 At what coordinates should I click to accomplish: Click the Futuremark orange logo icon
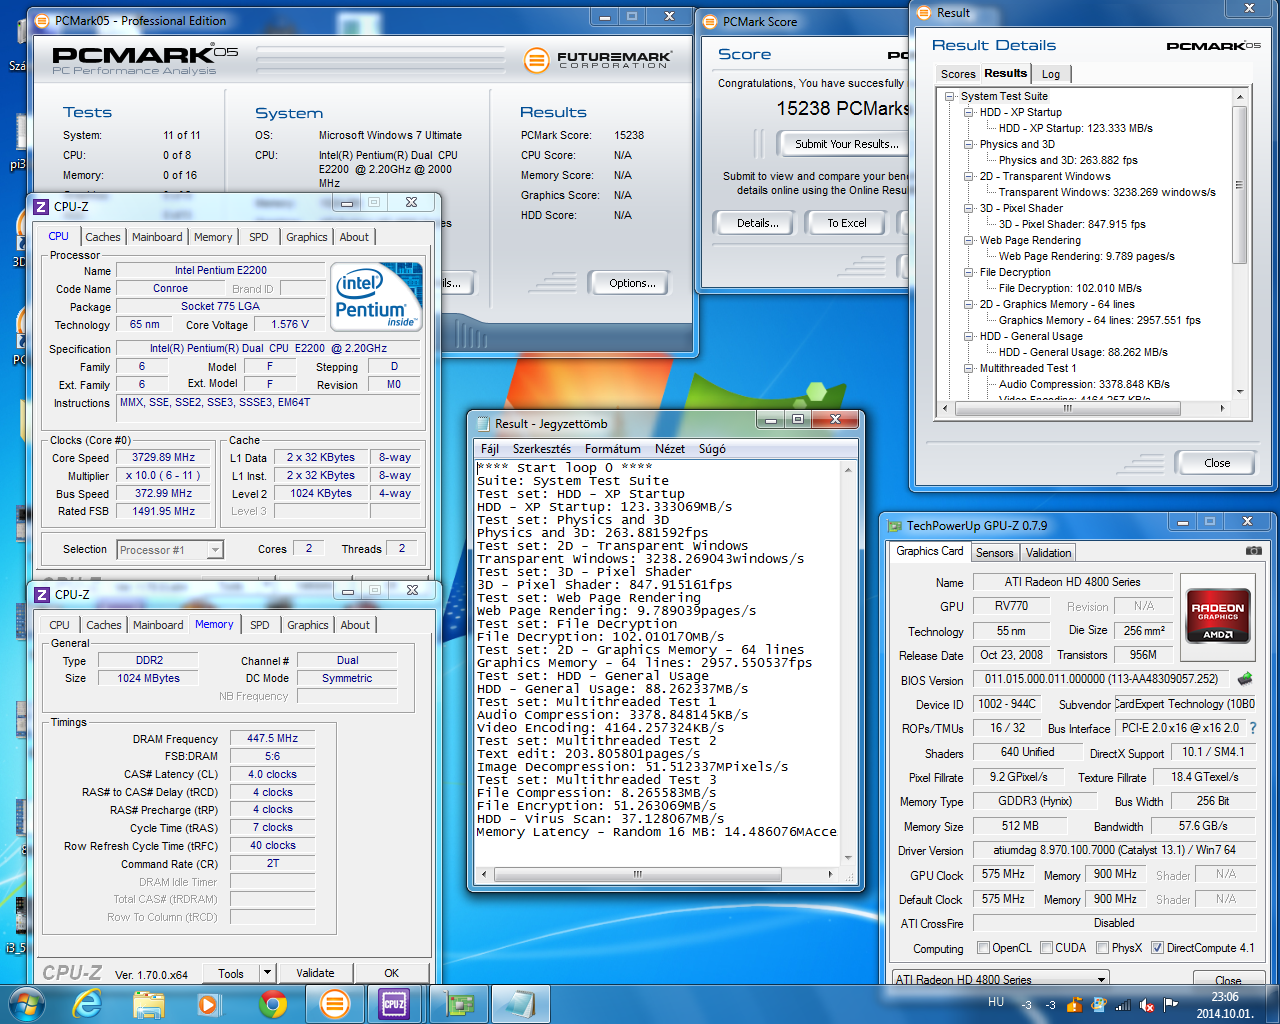coord(537,60)
